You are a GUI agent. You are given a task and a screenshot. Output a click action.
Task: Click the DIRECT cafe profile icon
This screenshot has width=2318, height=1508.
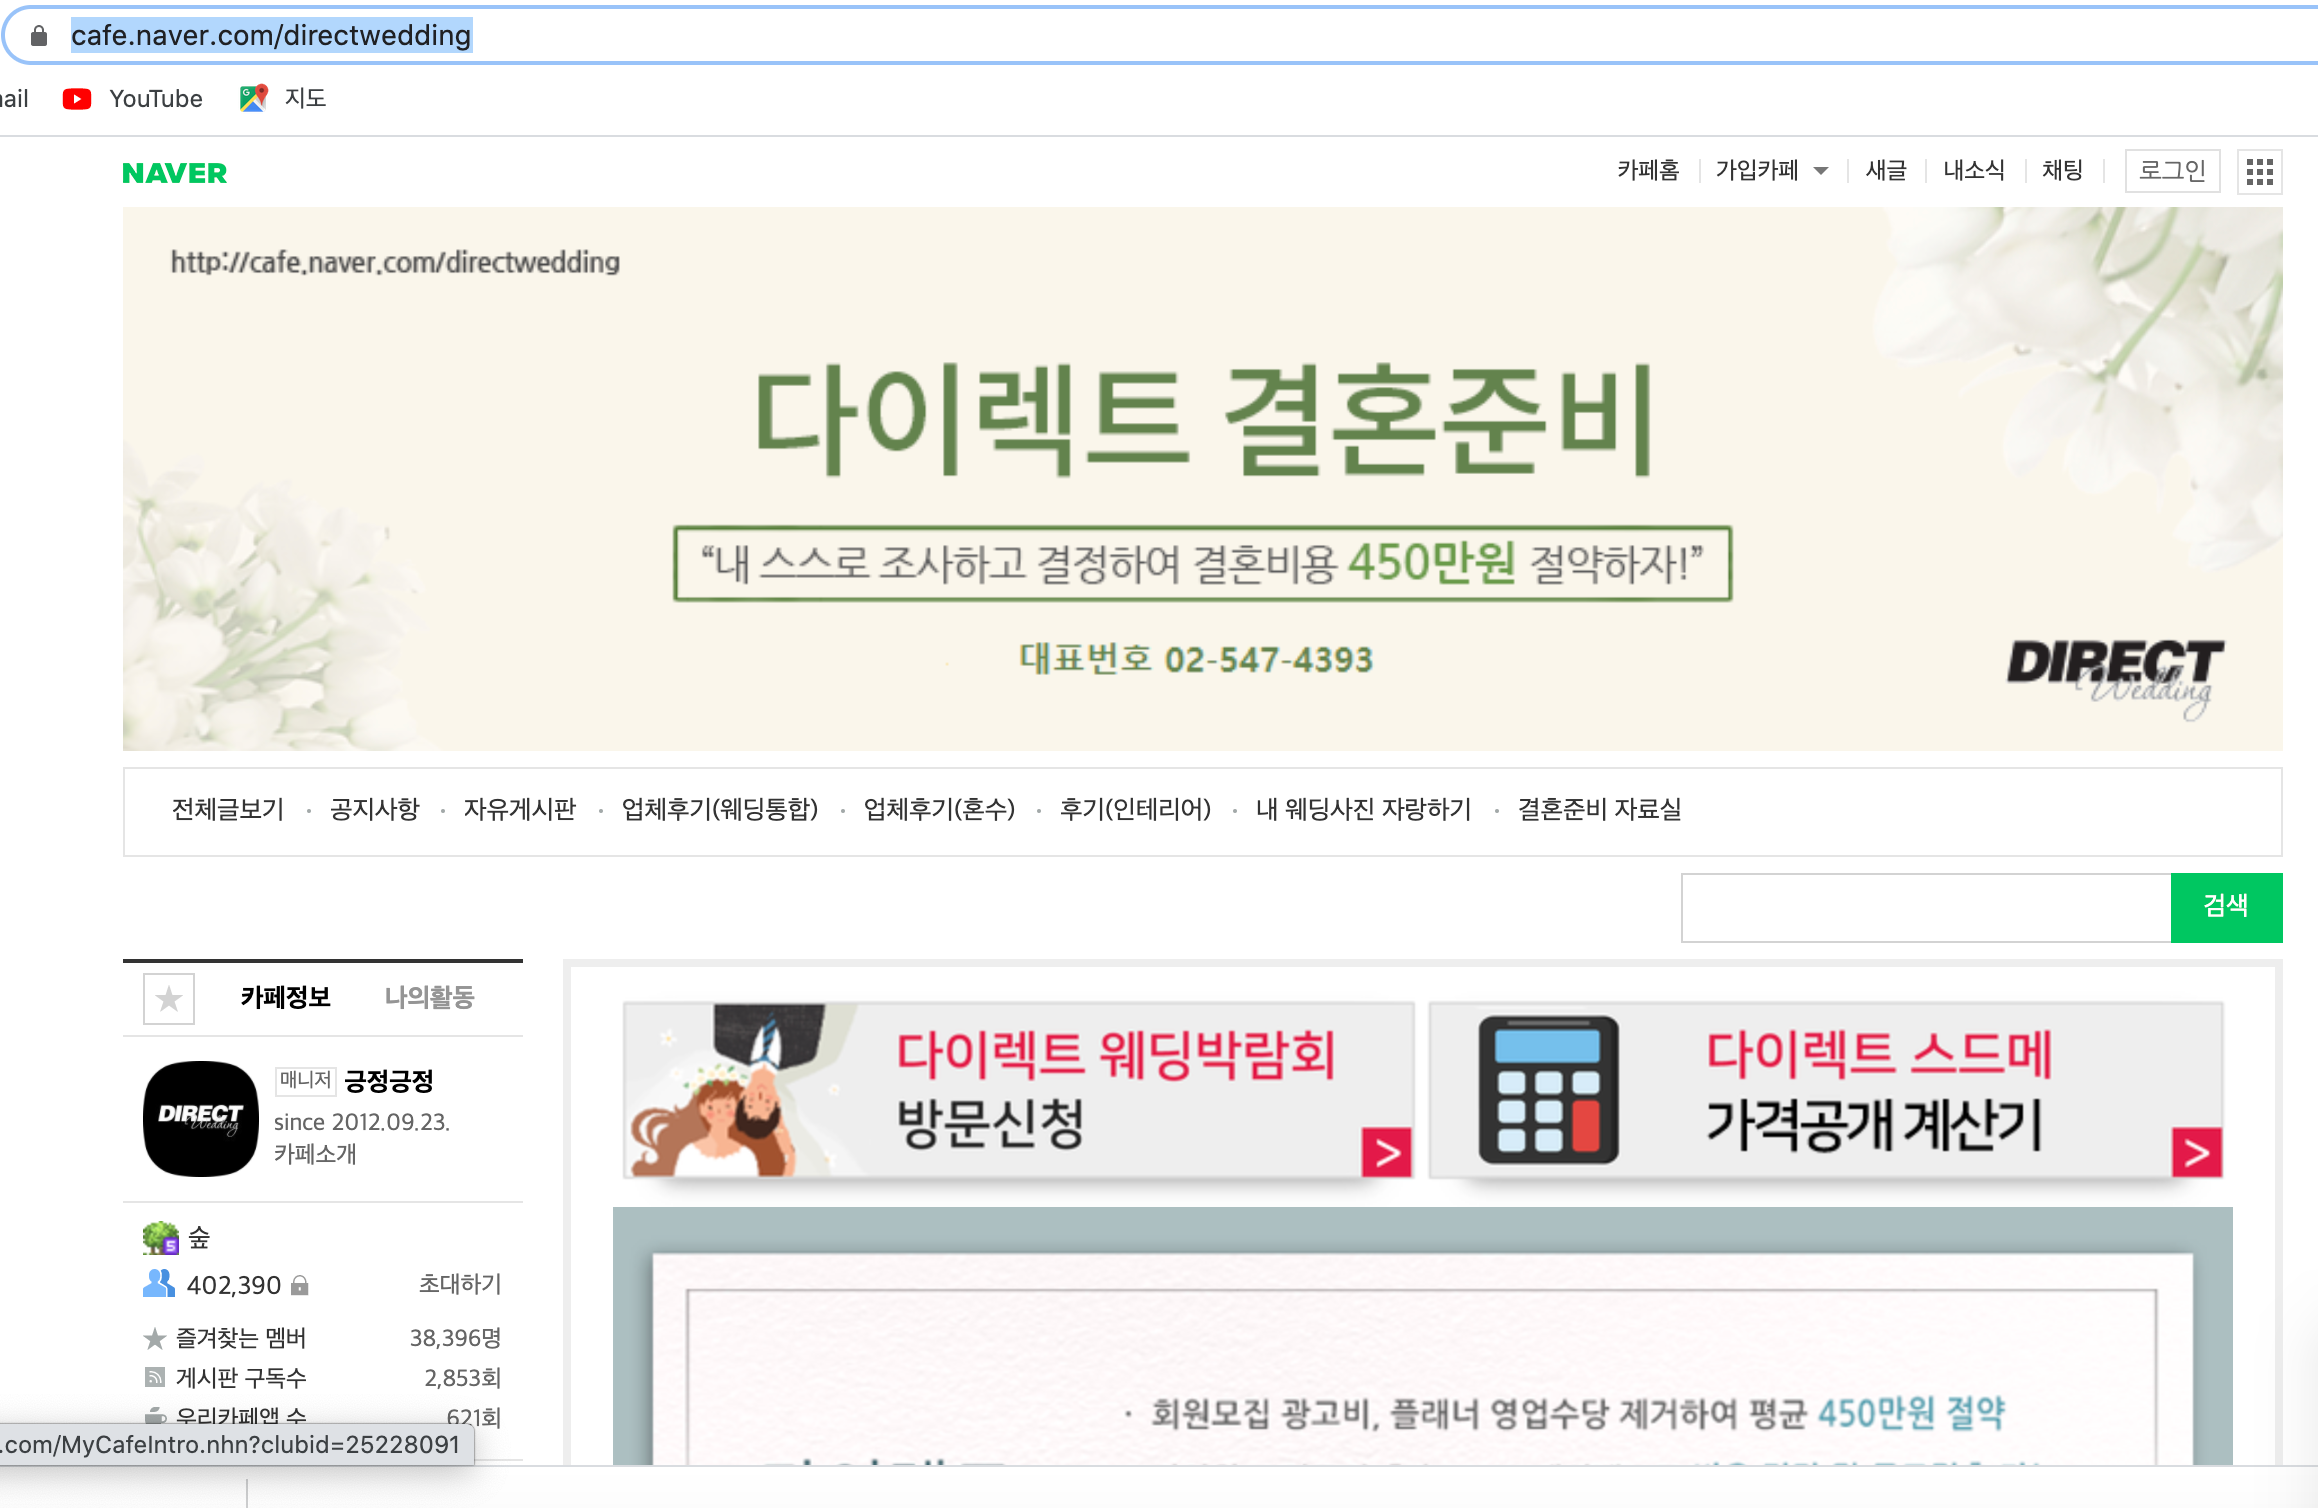[201, 1118]
